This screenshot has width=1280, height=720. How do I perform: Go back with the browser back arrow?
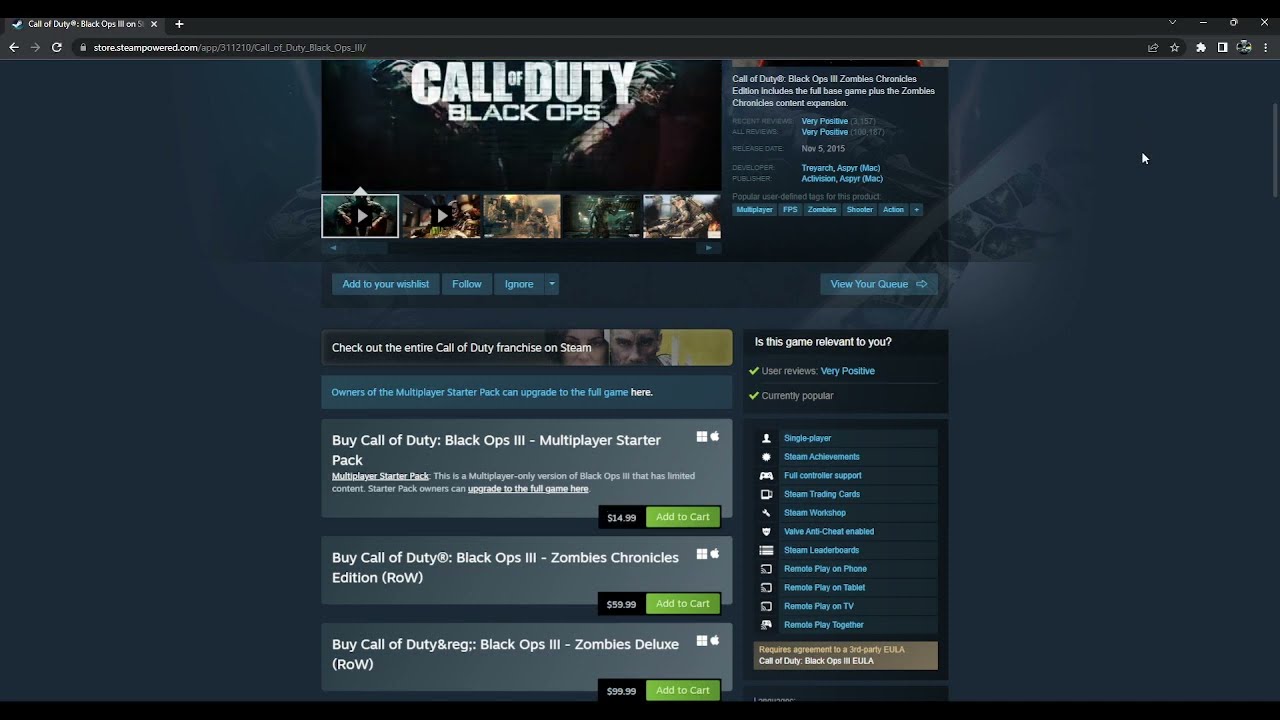[14, 47]
